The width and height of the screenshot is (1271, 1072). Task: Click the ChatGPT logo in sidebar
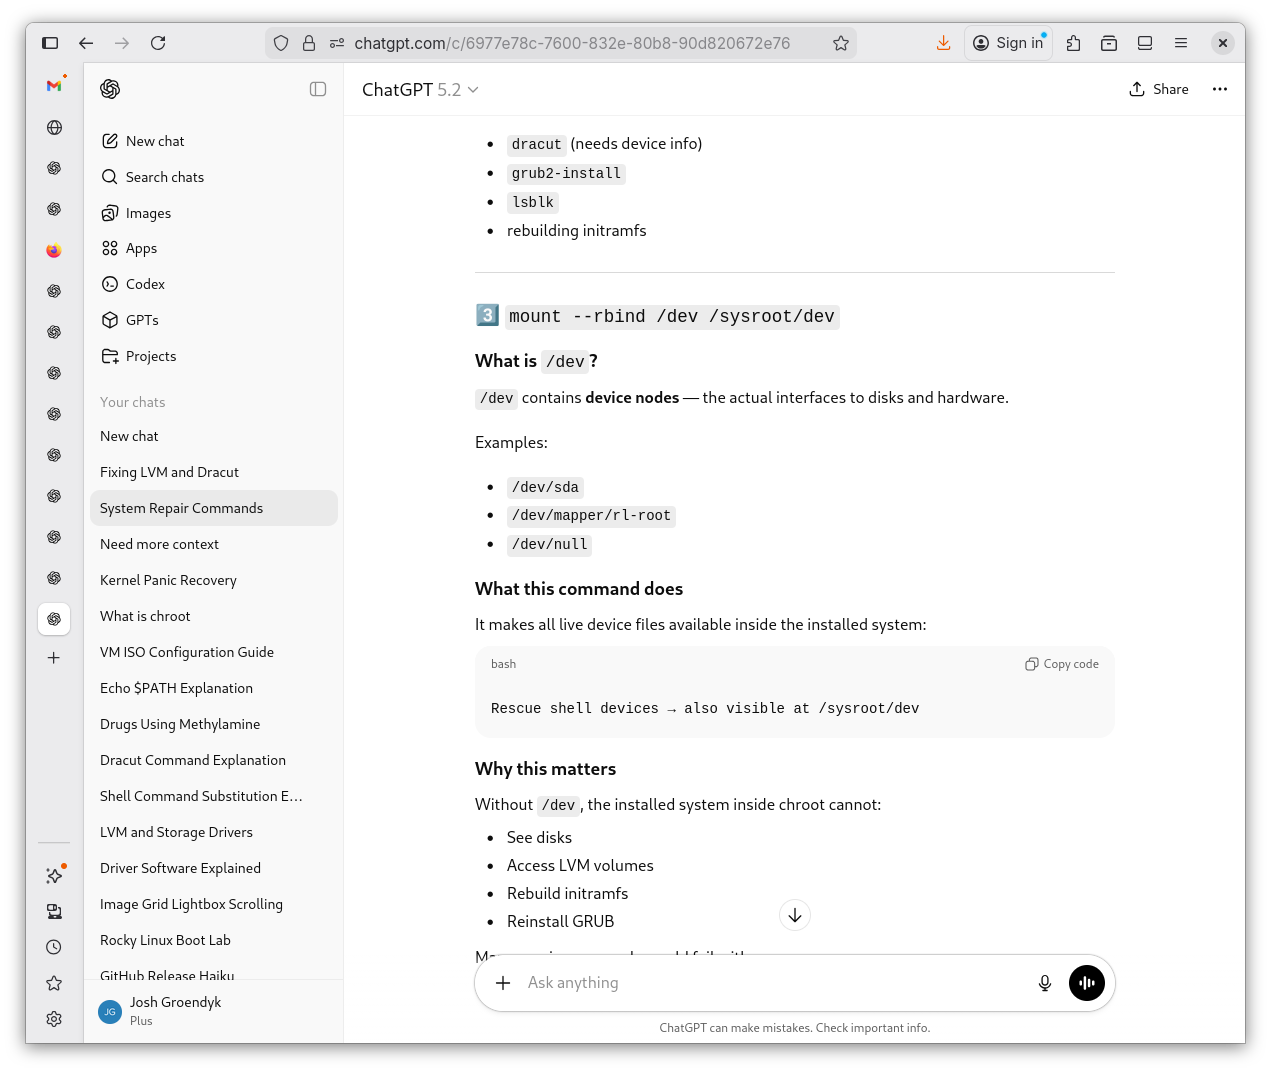[110, 89]
